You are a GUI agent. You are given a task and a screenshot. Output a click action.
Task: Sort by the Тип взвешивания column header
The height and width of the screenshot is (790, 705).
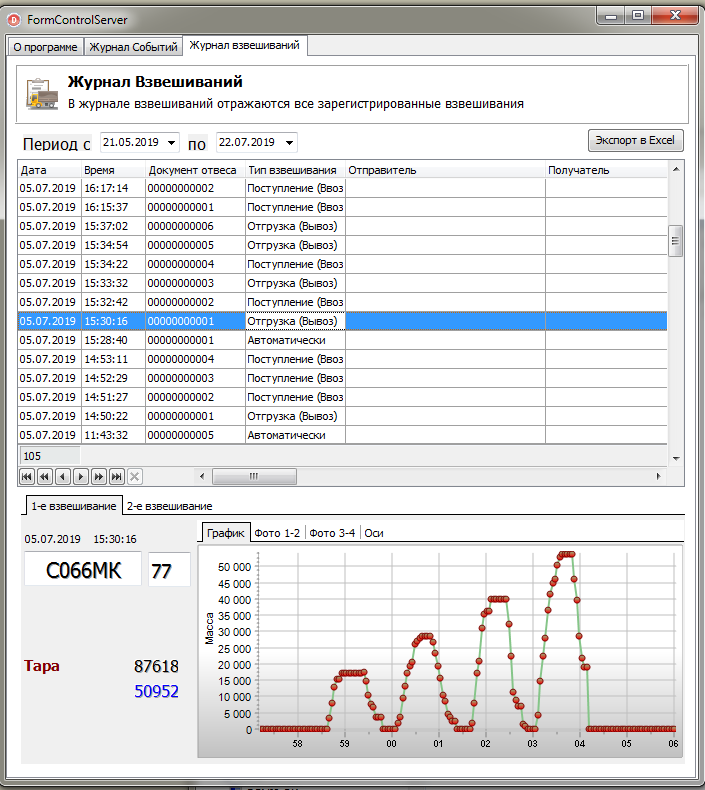pos(295,170)
